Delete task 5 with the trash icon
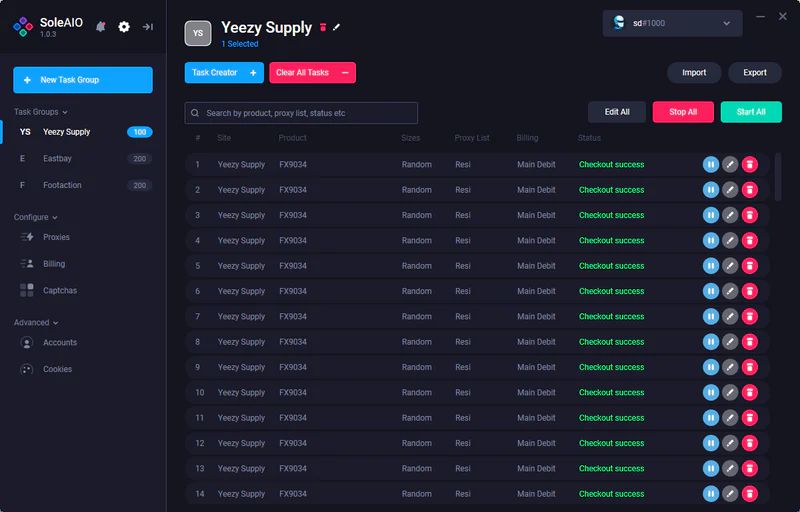This screenshot has height=512, width=800. [x=749, y=266]
